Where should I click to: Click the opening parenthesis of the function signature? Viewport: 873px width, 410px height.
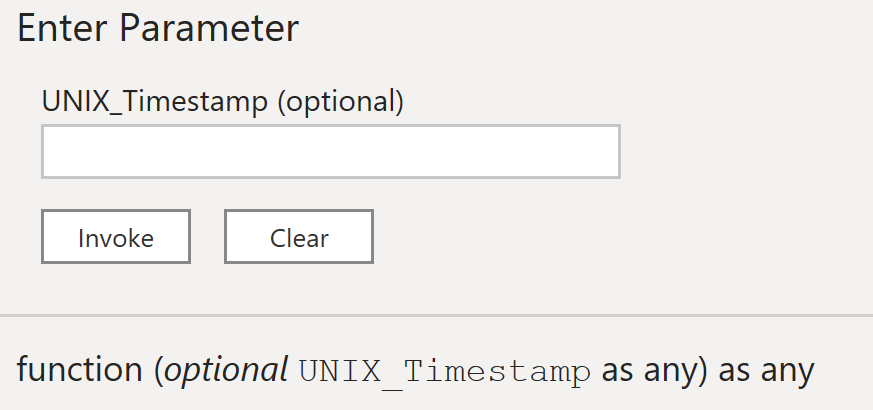[x=159, y=371]
